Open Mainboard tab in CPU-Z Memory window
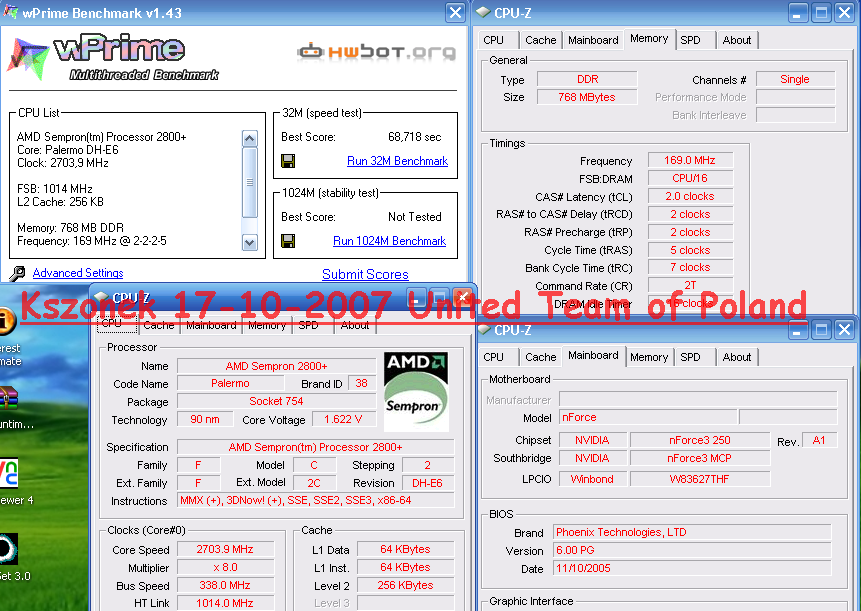This screenshot has width=861, height=611. (593, 40)
